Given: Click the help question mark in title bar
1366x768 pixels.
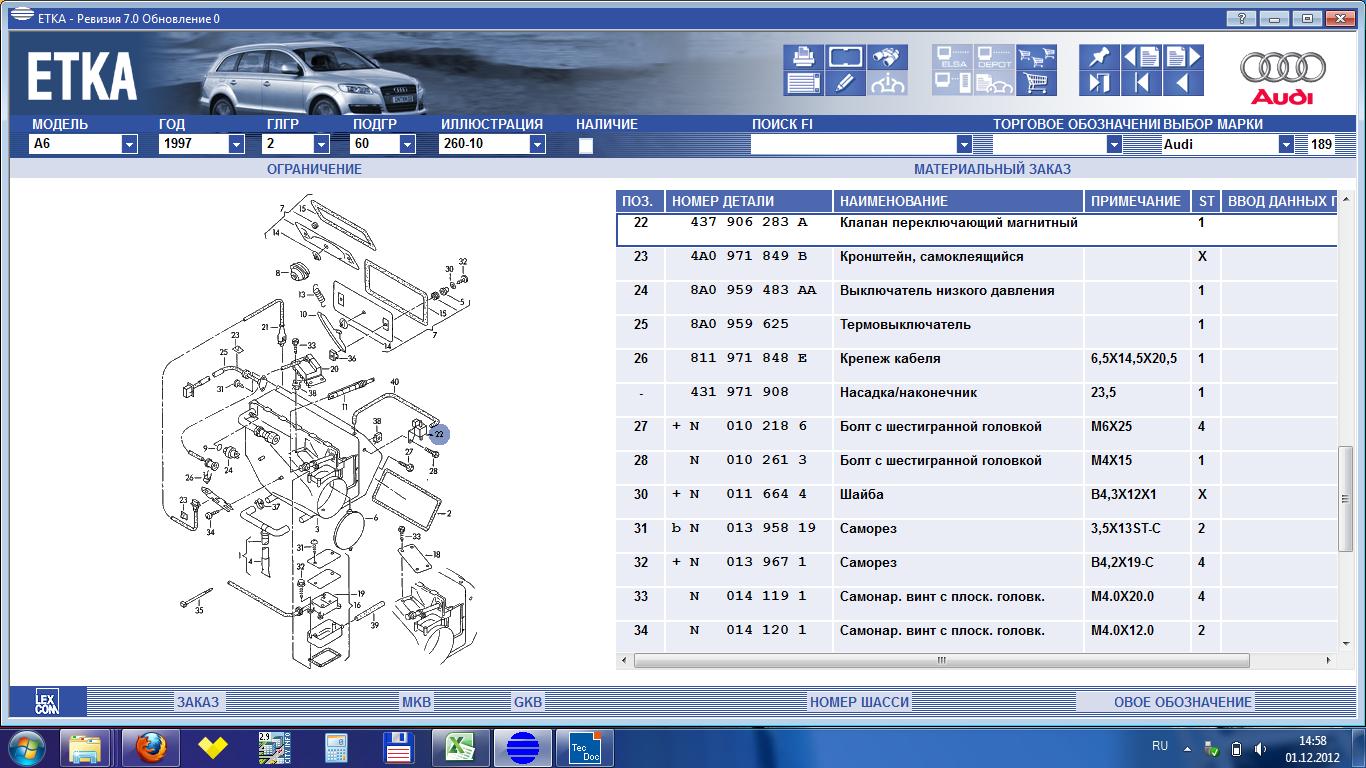Looking at the screenshot, I should click(x=1240, y=18).
